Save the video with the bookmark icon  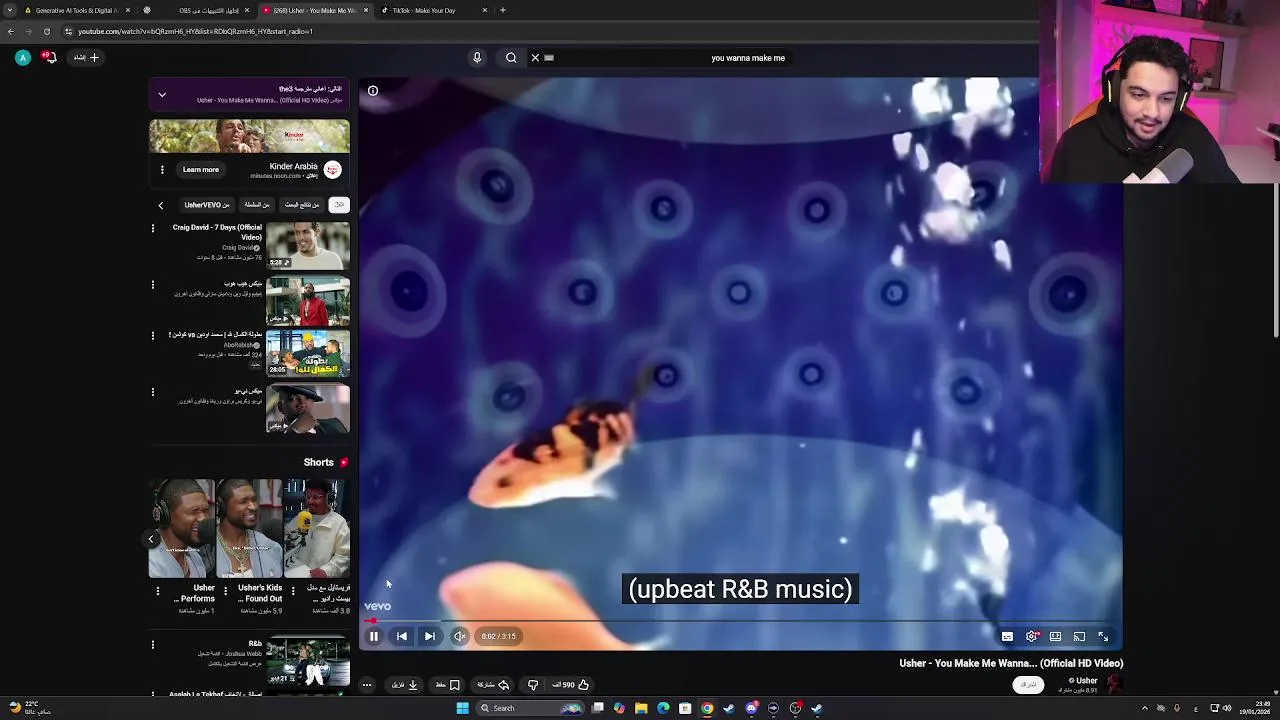tap(448, 685)
